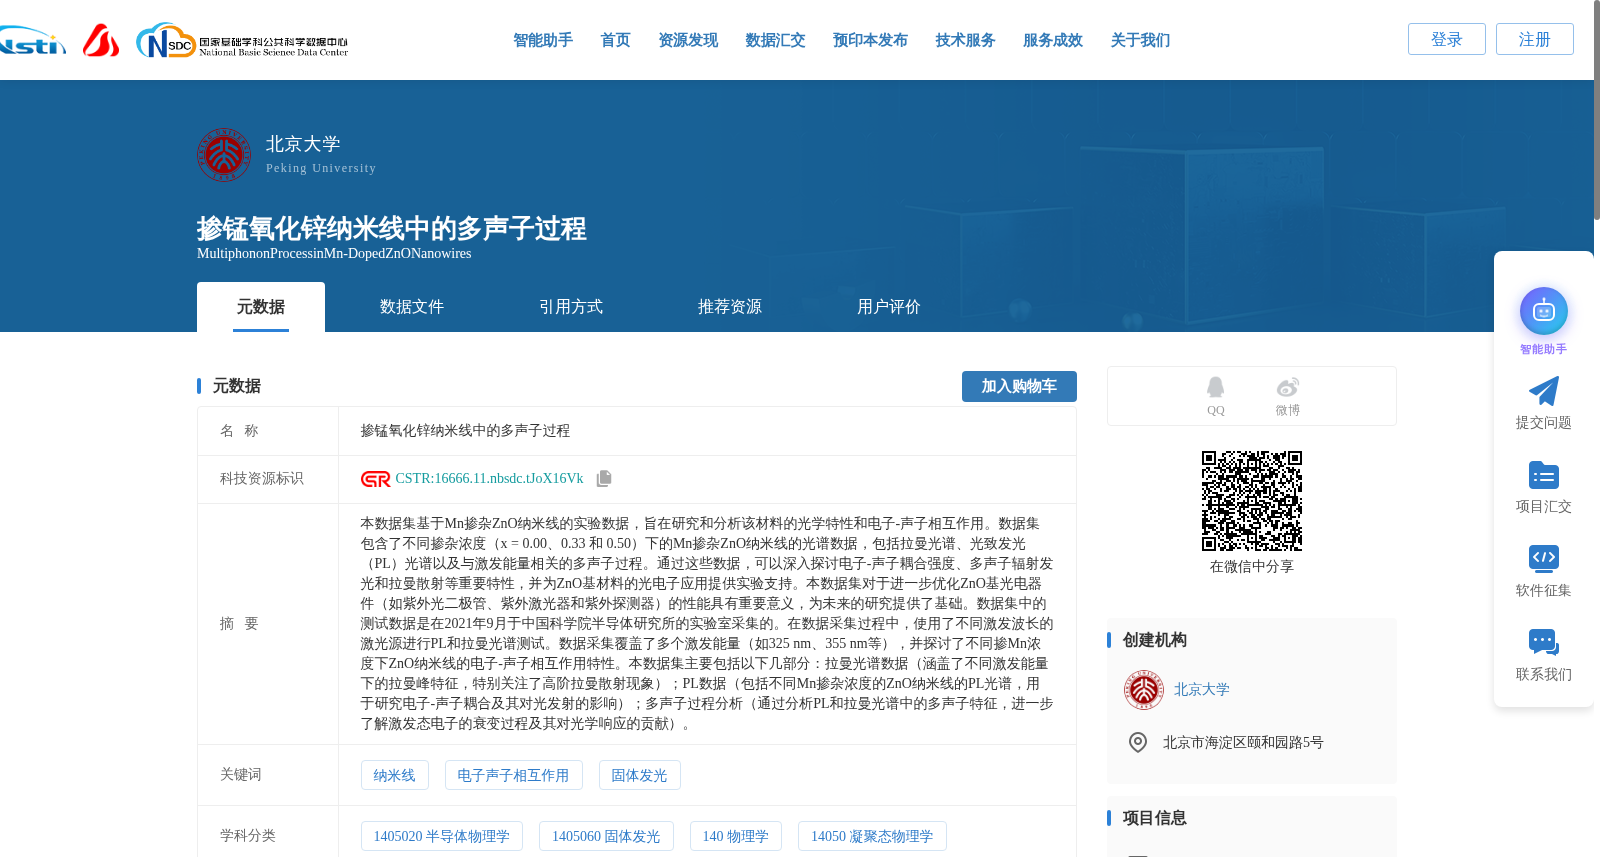
Task: Select the 1405020 半导体物理学 subject tag
Action: tap(442, 836)
